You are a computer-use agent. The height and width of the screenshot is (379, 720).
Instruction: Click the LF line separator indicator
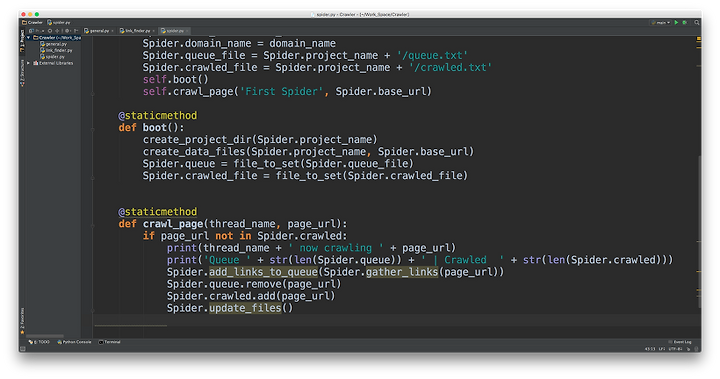point(662,349)
